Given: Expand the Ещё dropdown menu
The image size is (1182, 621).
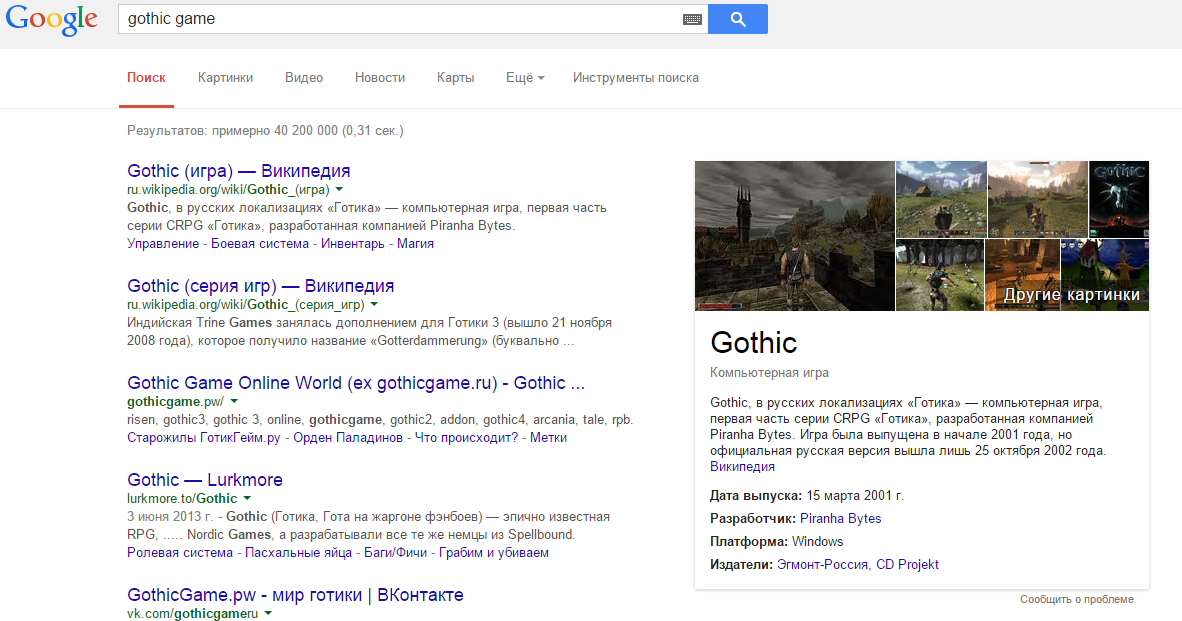Looking at the screenshot, I should 525,78.
